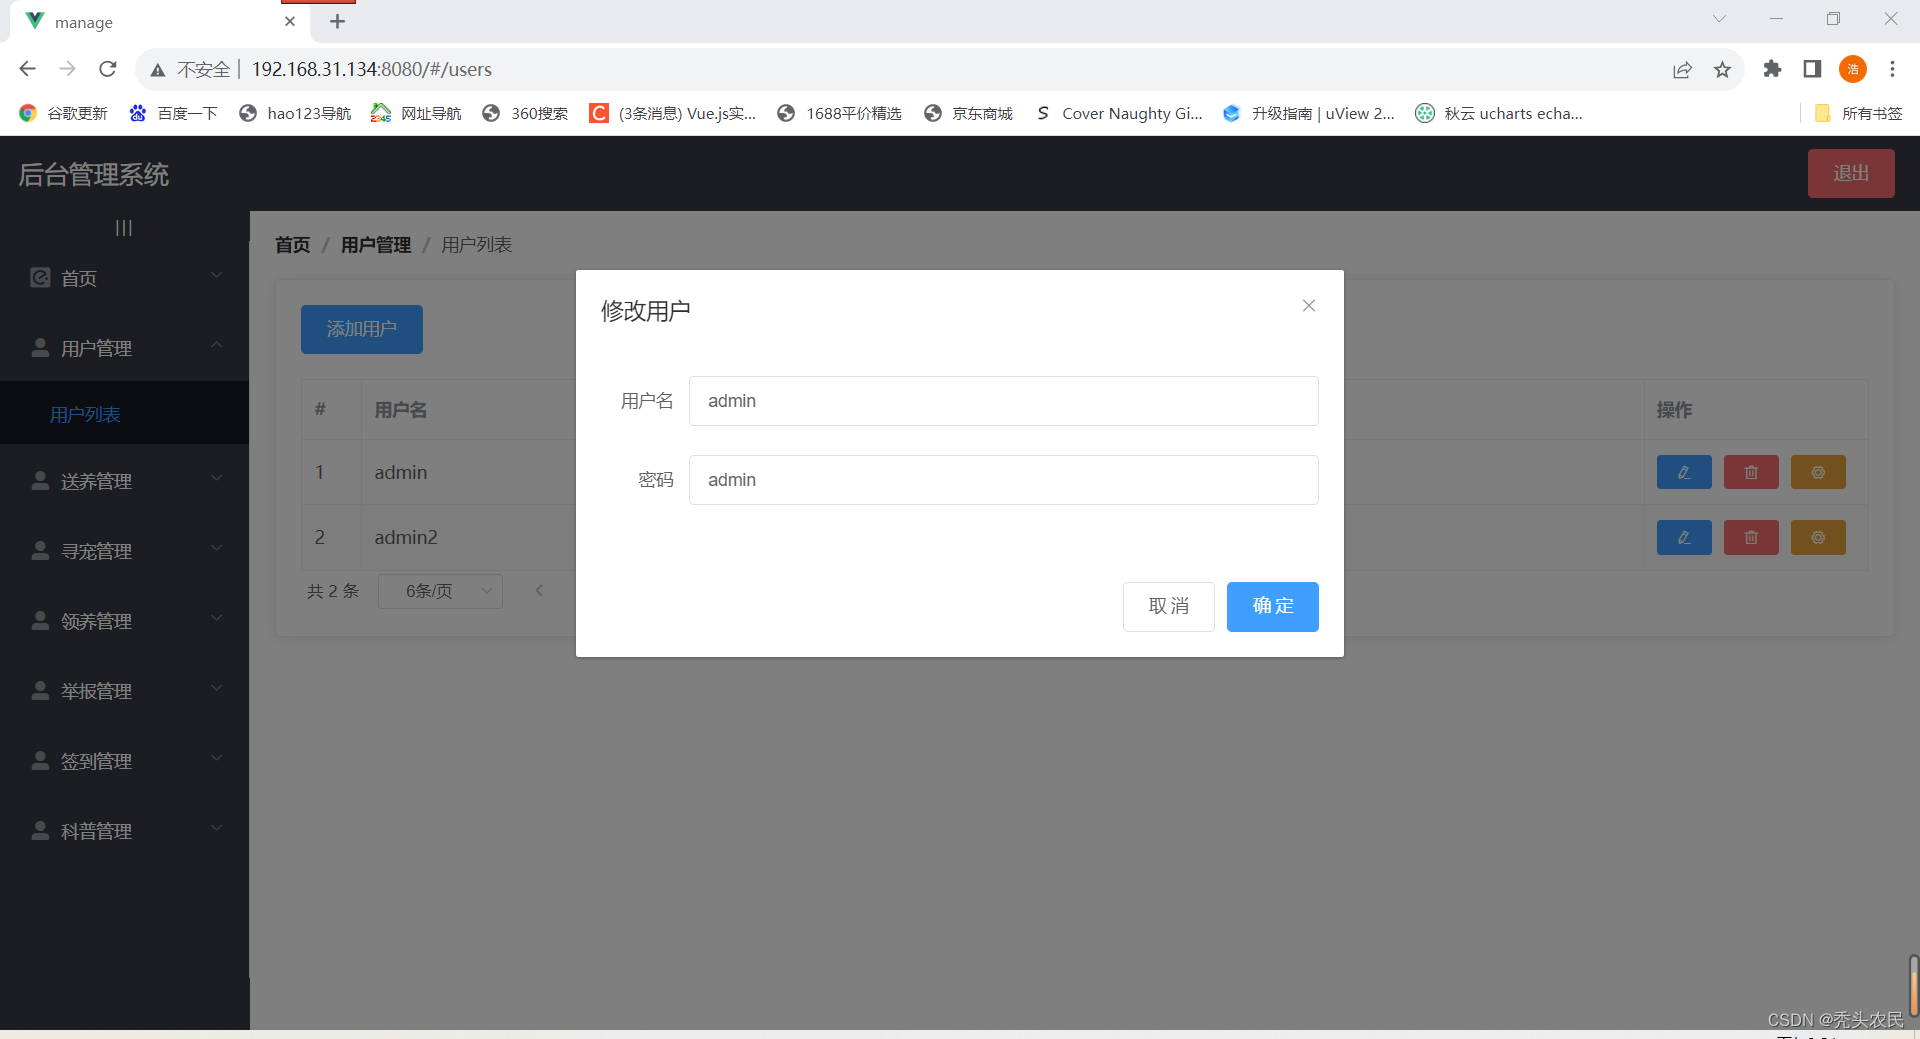Screen dimensions: 1920x1039
Task: Expand the 送养管理 sidebar menu
Action: coord(124,481)
